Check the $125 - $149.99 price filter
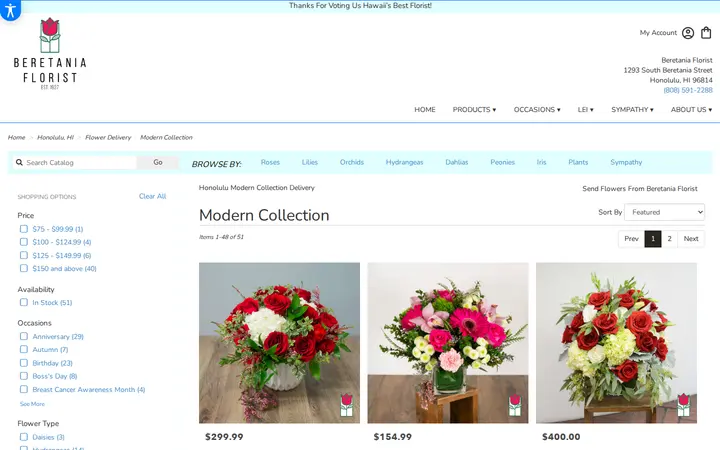Image resolution: width=720 pixels, height=450 pixels. coord(24,255)
